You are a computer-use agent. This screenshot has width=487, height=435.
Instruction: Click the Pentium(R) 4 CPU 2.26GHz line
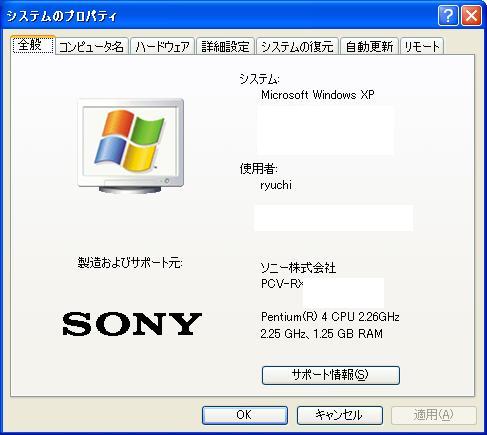(330, 316)
